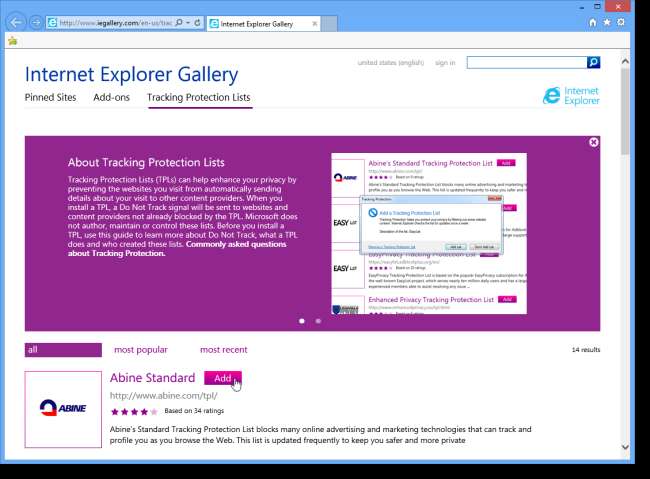Screen dimensions: 650x479
Task: Click the Add to Favorites bar icon
Action: 13,41
